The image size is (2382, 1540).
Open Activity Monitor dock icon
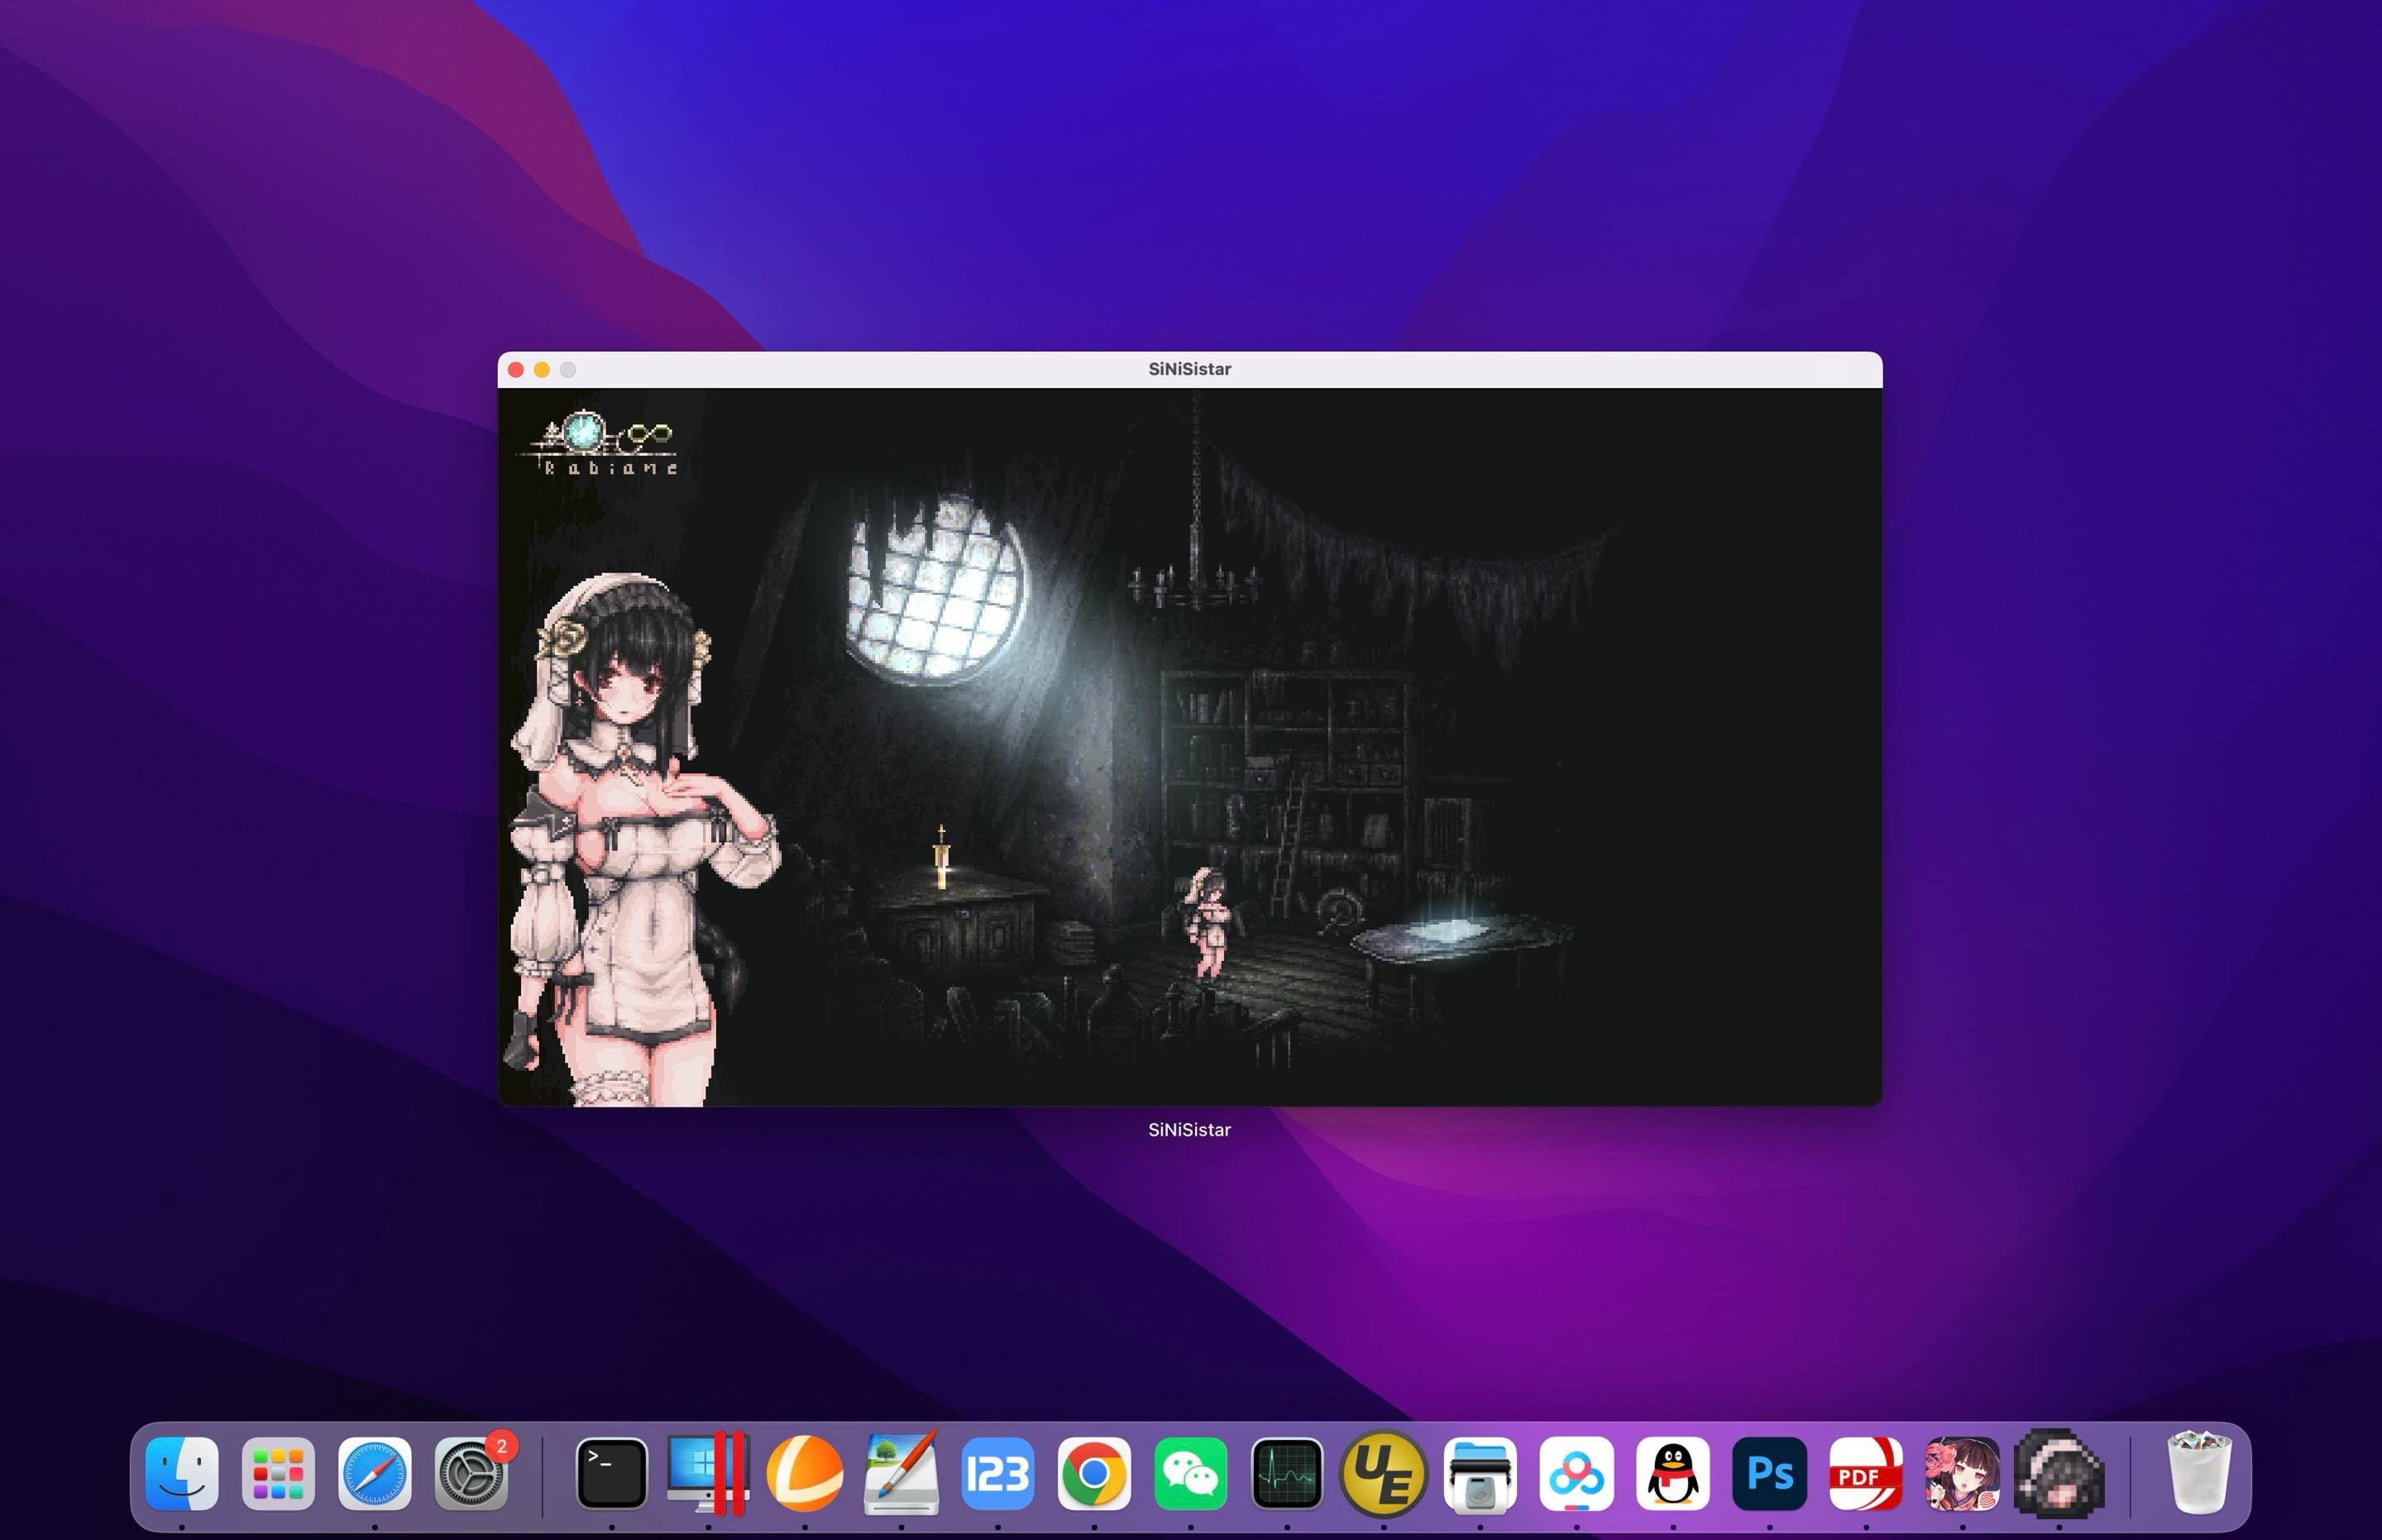[1287, 1474]
